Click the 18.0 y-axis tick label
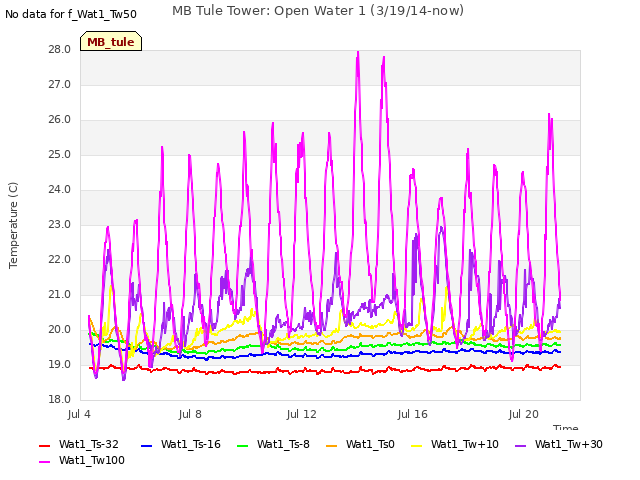 pyautogui.click(x=60, y=400)
